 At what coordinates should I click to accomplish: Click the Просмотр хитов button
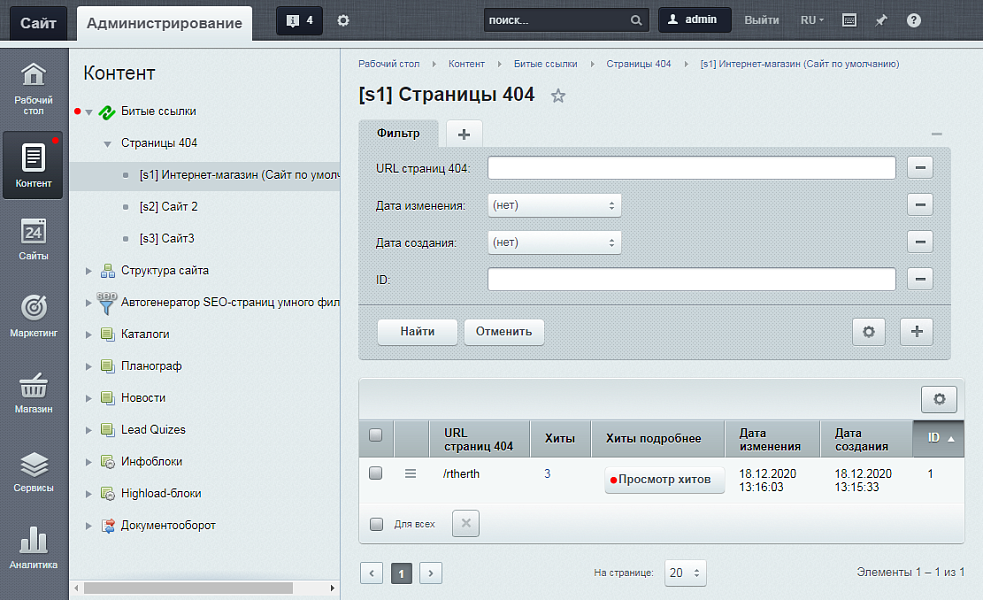click(x=664, y=480)
